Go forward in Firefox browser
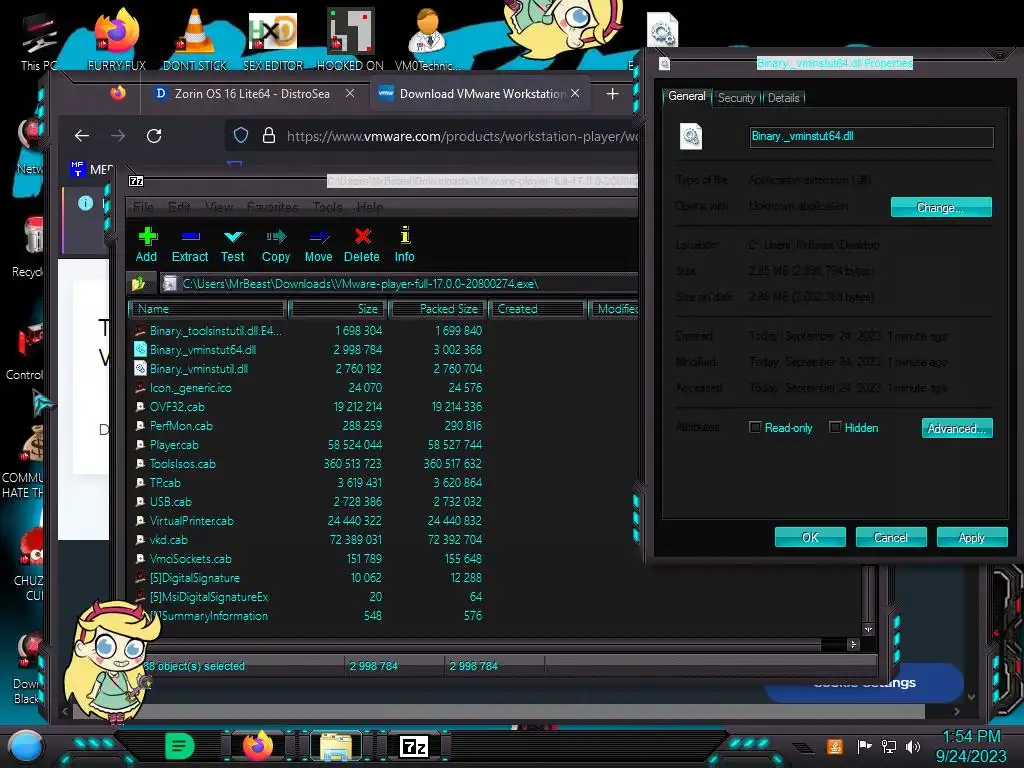1024x768 pixels. pos(118,136)
